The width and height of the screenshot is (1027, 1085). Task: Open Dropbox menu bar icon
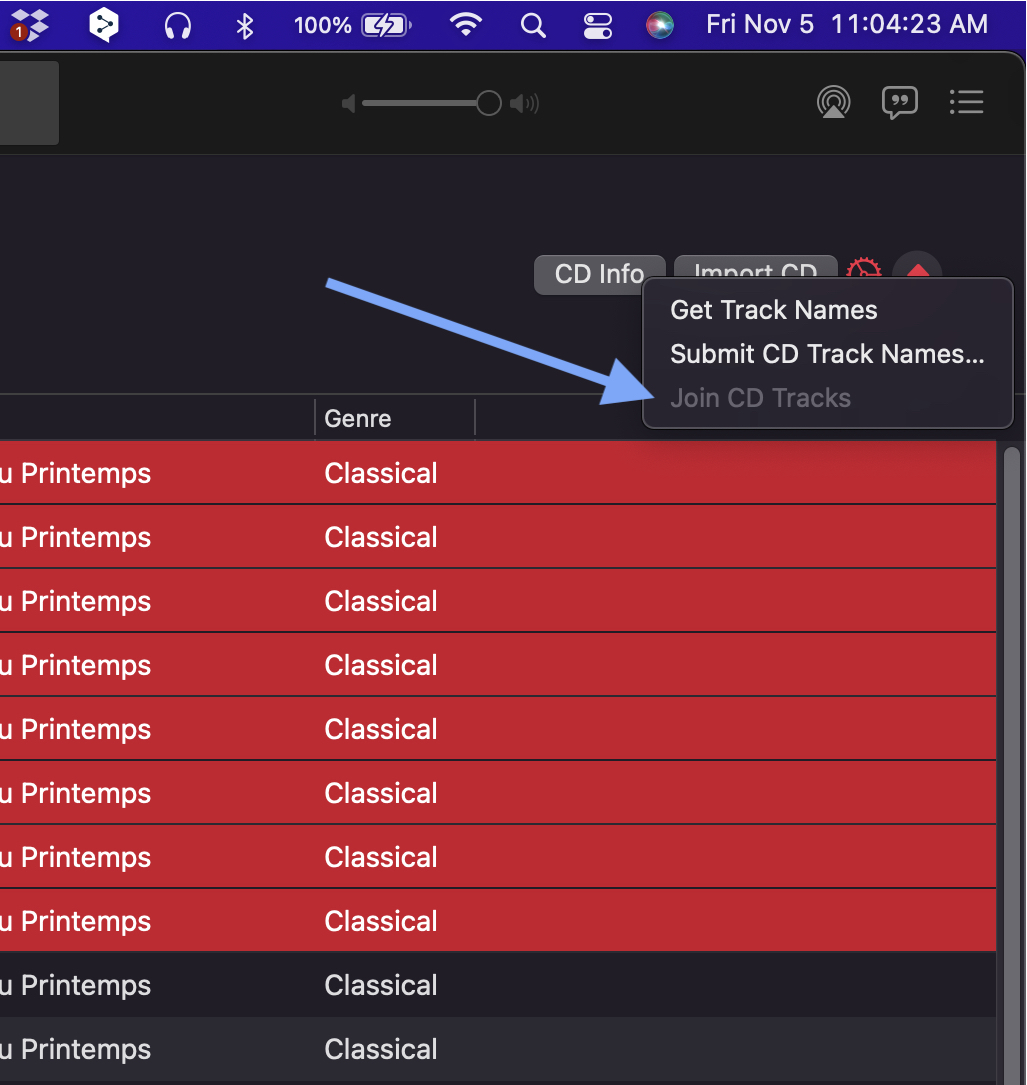[x=29, y=25]
